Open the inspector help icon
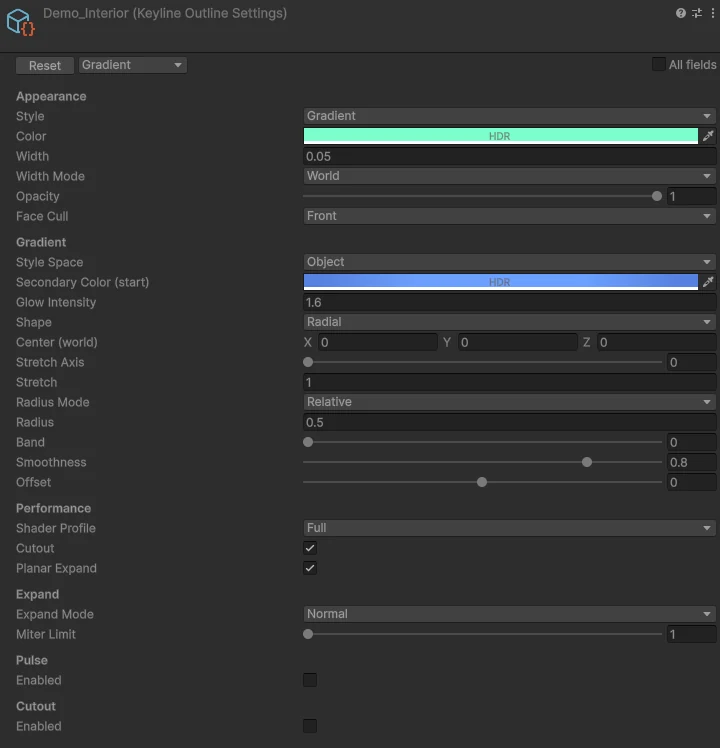 [681, 13]
